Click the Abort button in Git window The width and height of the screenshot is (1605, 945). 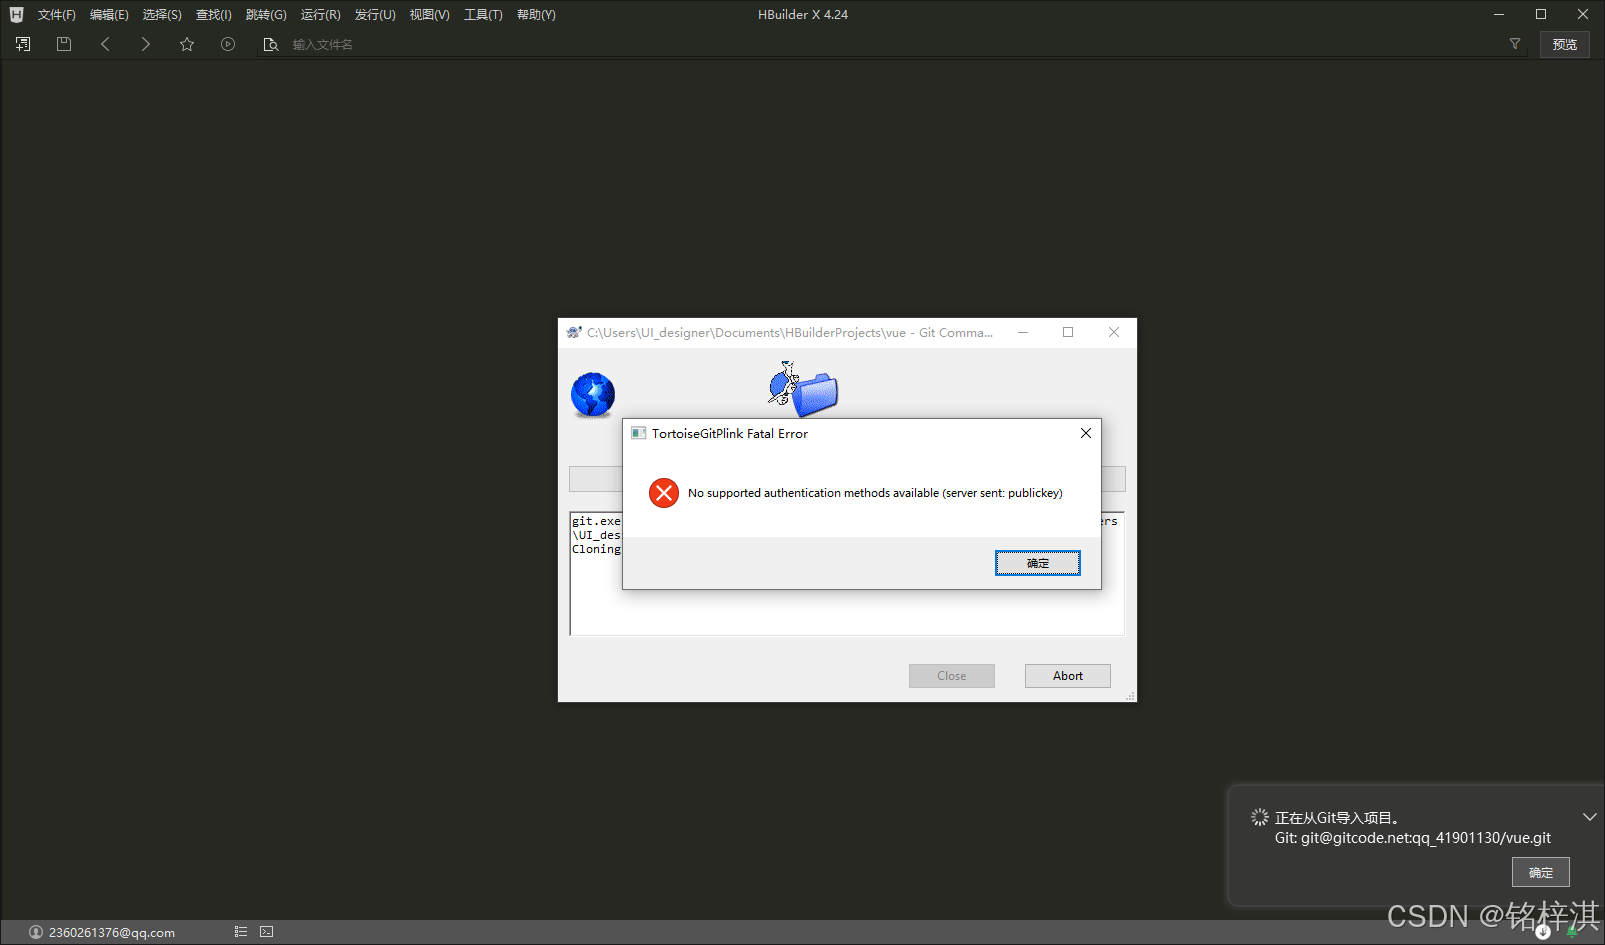coord(1068,676)
